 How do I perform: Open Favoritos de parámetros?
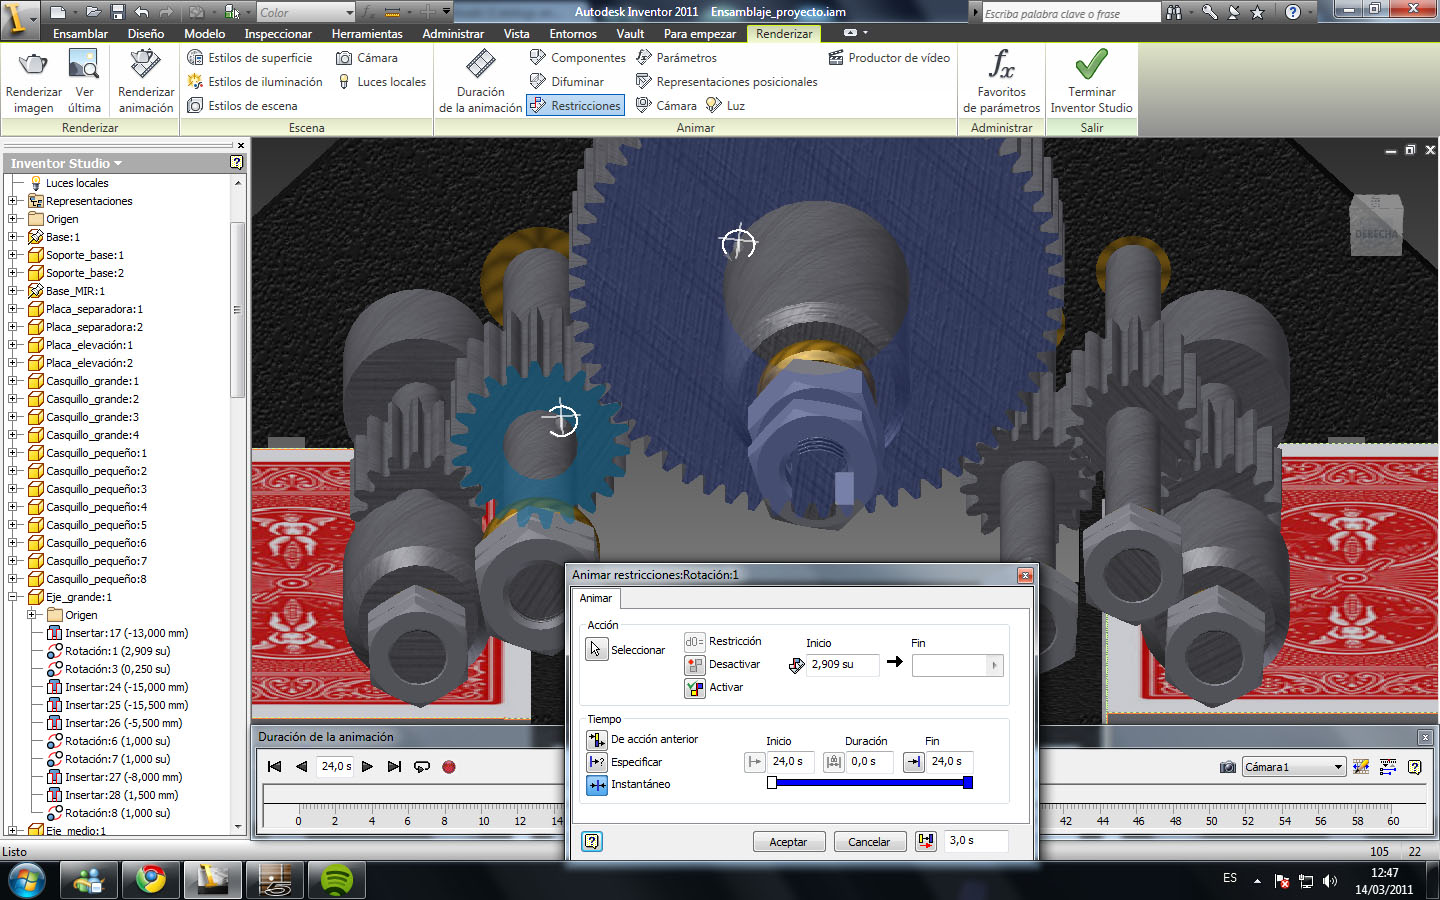(x=1001, y=82)
